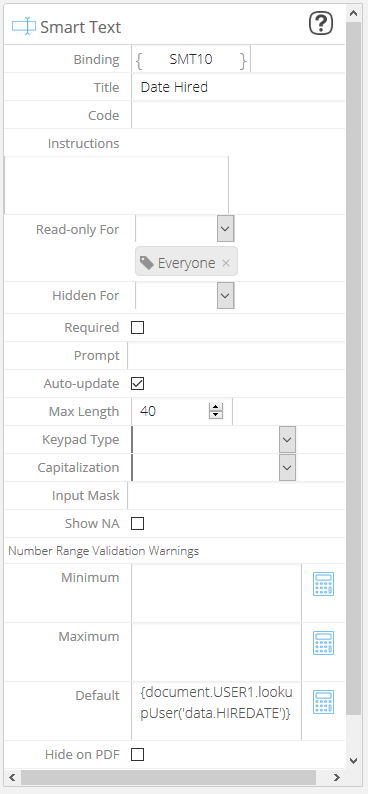The width and height of the screenshot is (368, 794).
Task: Click horizontal scrollbar right arrow
Action: click(x=337, y=777)
